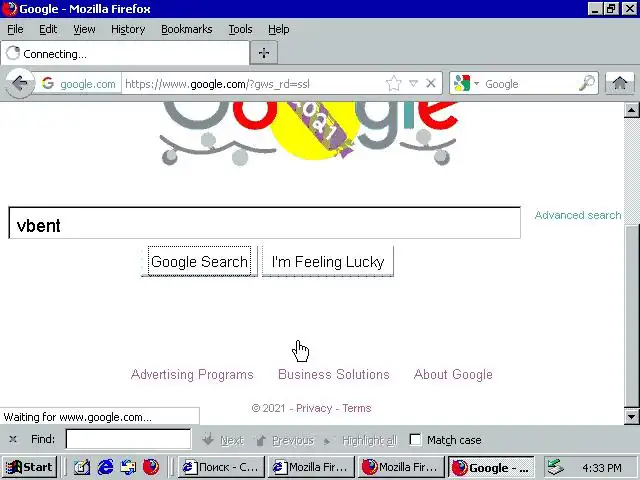This screenshot has height=480, width=640.
Task: Switch to Mozilla Fir... window with IE icon
Action: point(311,467)
